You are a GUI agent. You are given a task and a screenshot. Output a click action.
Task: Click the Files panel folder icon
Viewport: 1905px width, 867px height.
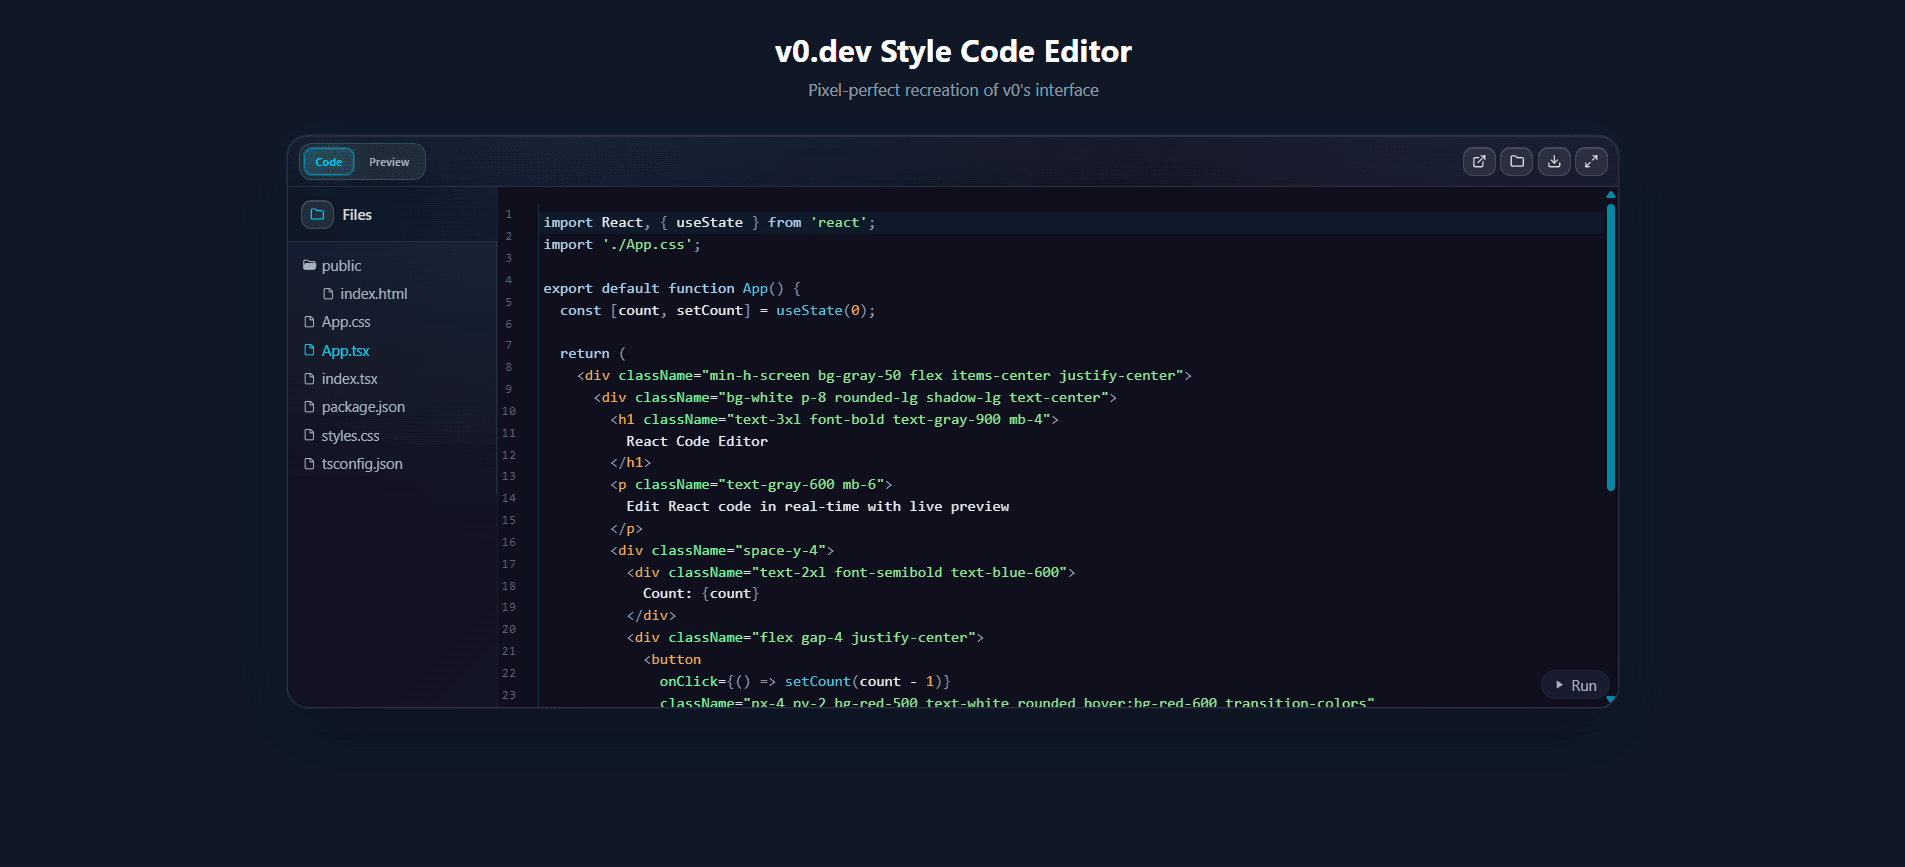[317, 214]
